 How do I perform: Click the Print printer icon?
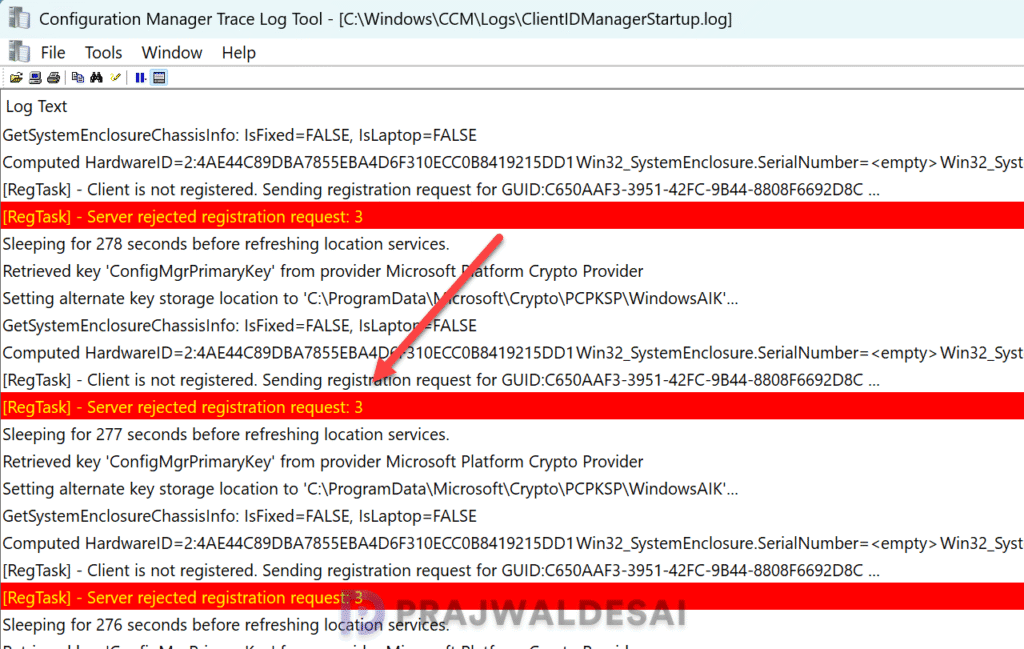coord(54,78)
